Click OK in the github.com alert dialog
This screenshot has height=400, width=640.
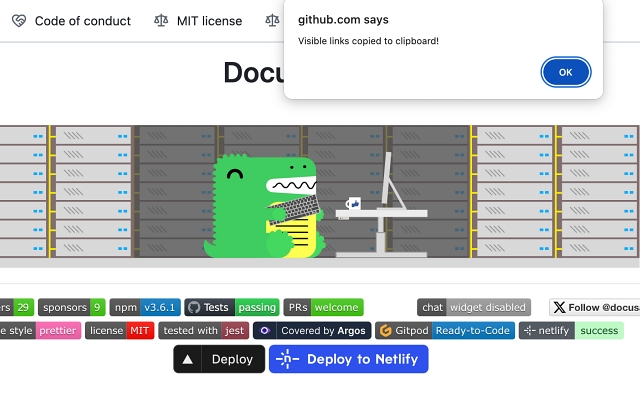[x=565, y=72]
